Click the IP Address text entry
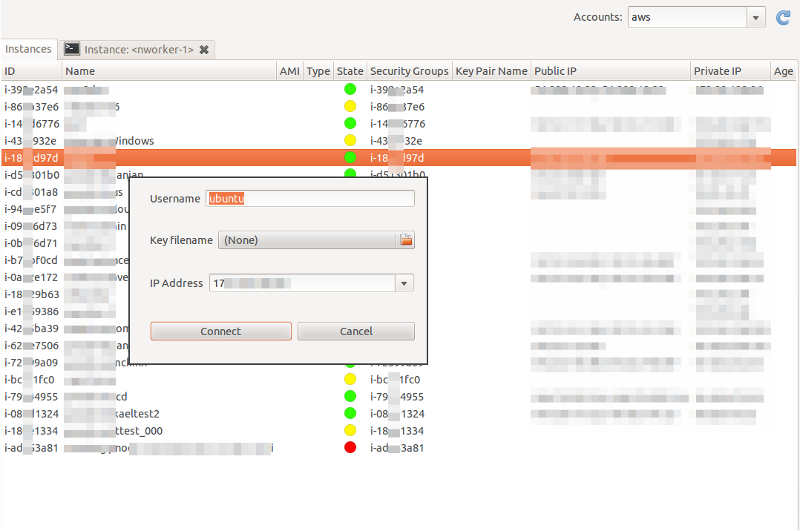The width and height of the screenshot is (800, 531). pyautogui.click(x=302, y=283)
